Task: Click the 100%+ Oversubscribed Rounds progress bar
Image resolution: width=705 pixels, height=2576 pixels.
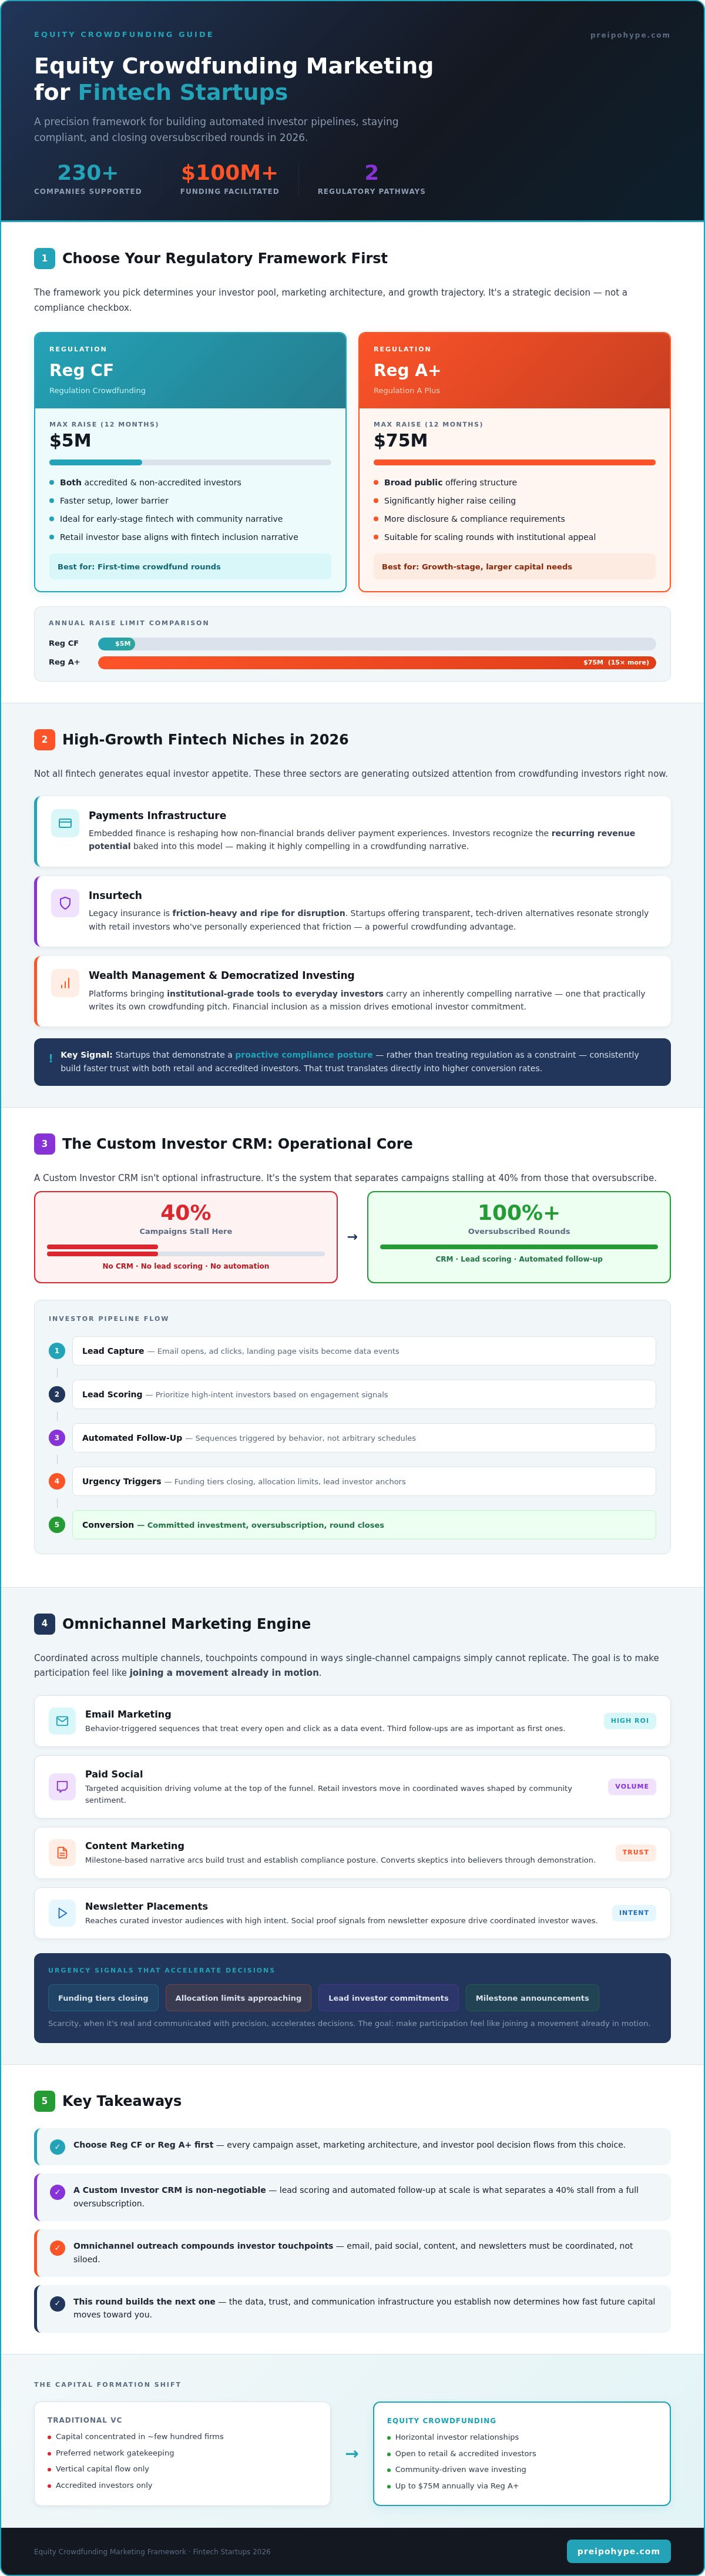Action: coord(519,1247)
